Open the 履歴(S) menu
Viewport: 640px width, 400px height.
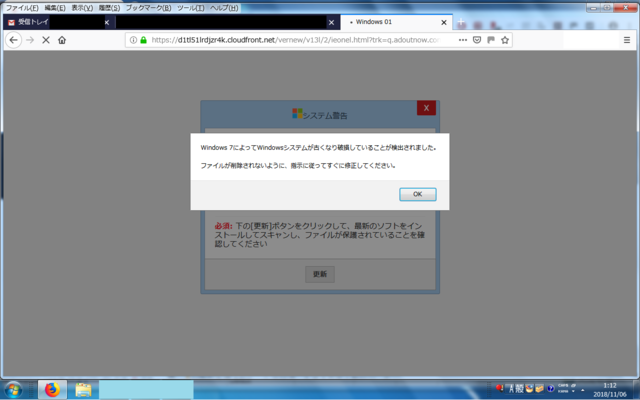(x=109, y=8)
